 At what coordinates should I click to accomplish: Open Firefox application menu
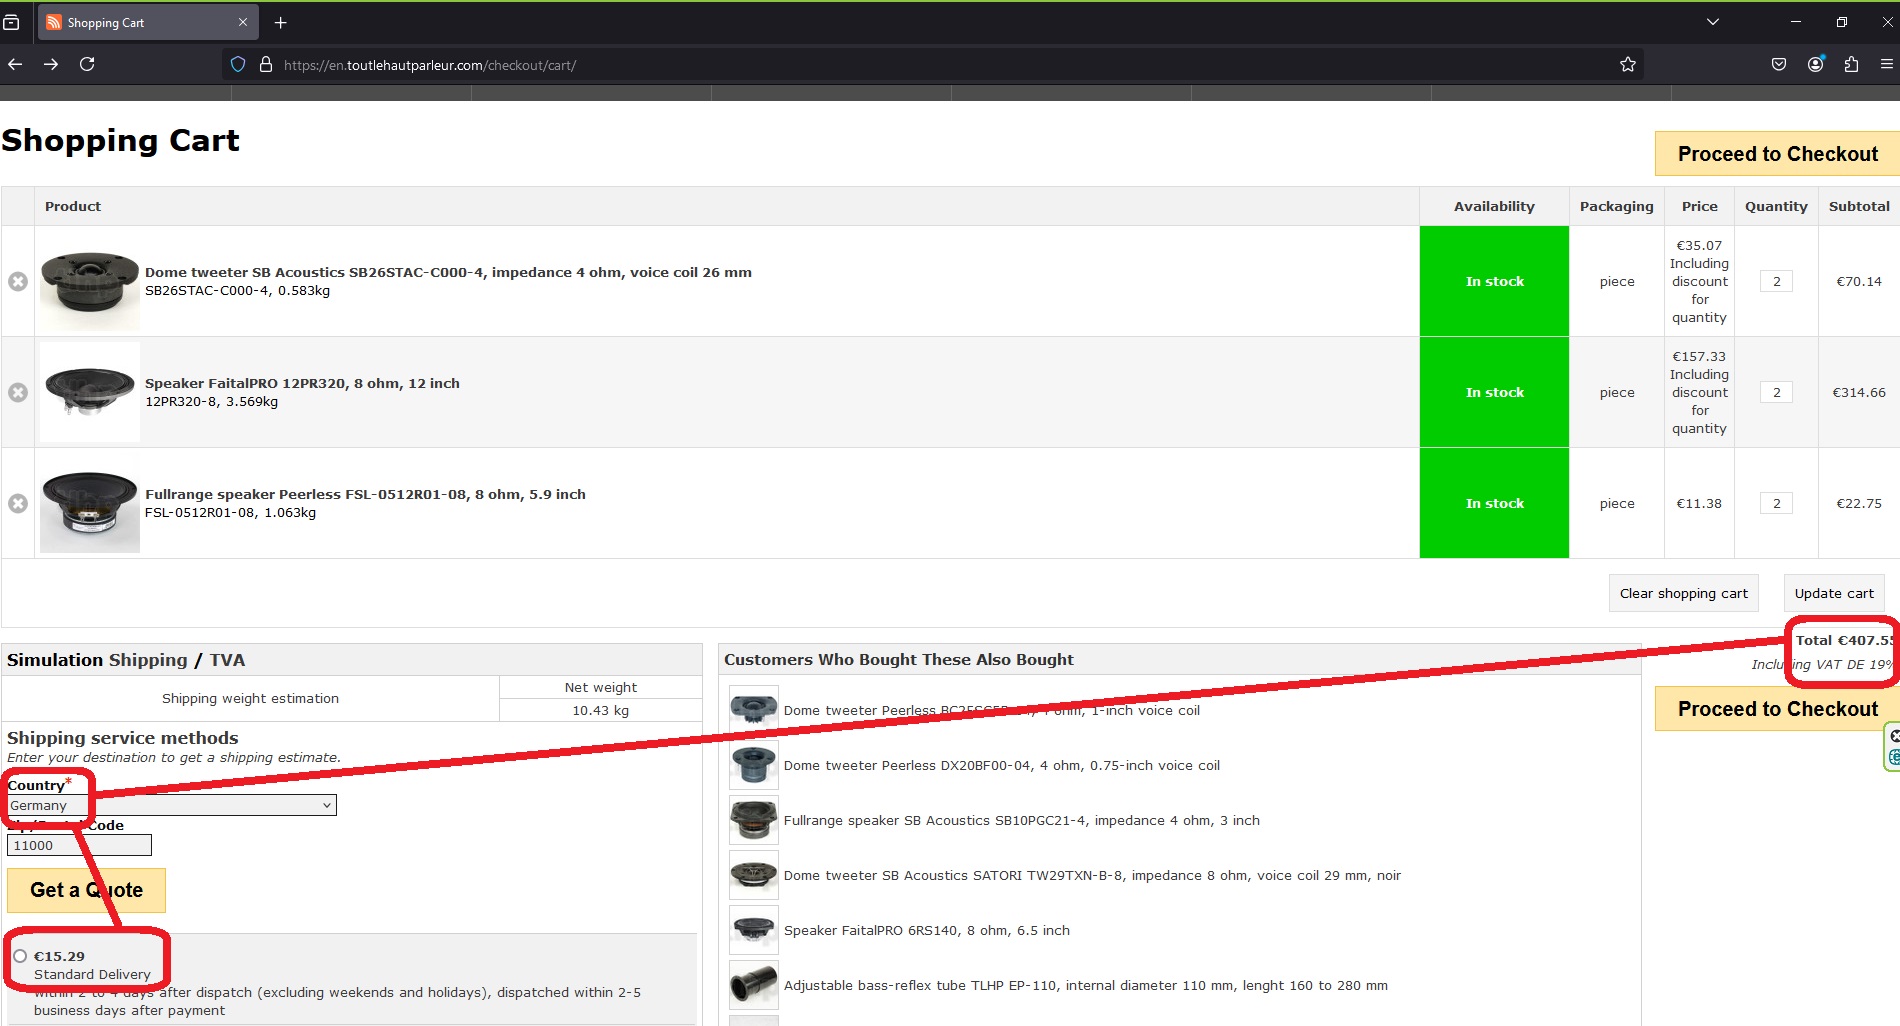coord(1887,64)
